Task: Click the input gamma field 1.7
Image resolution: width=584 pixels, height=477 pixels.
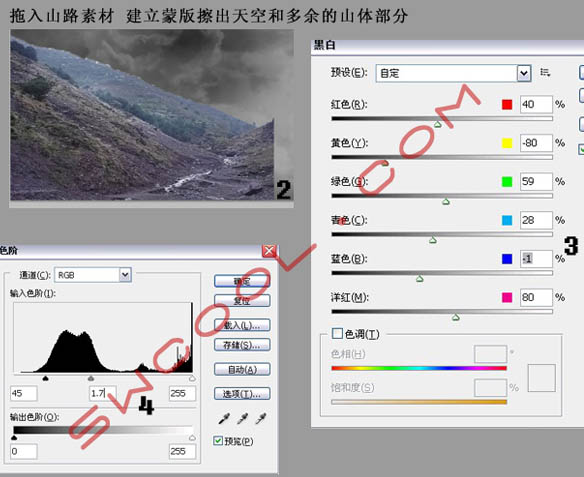Action: [103, 393]
